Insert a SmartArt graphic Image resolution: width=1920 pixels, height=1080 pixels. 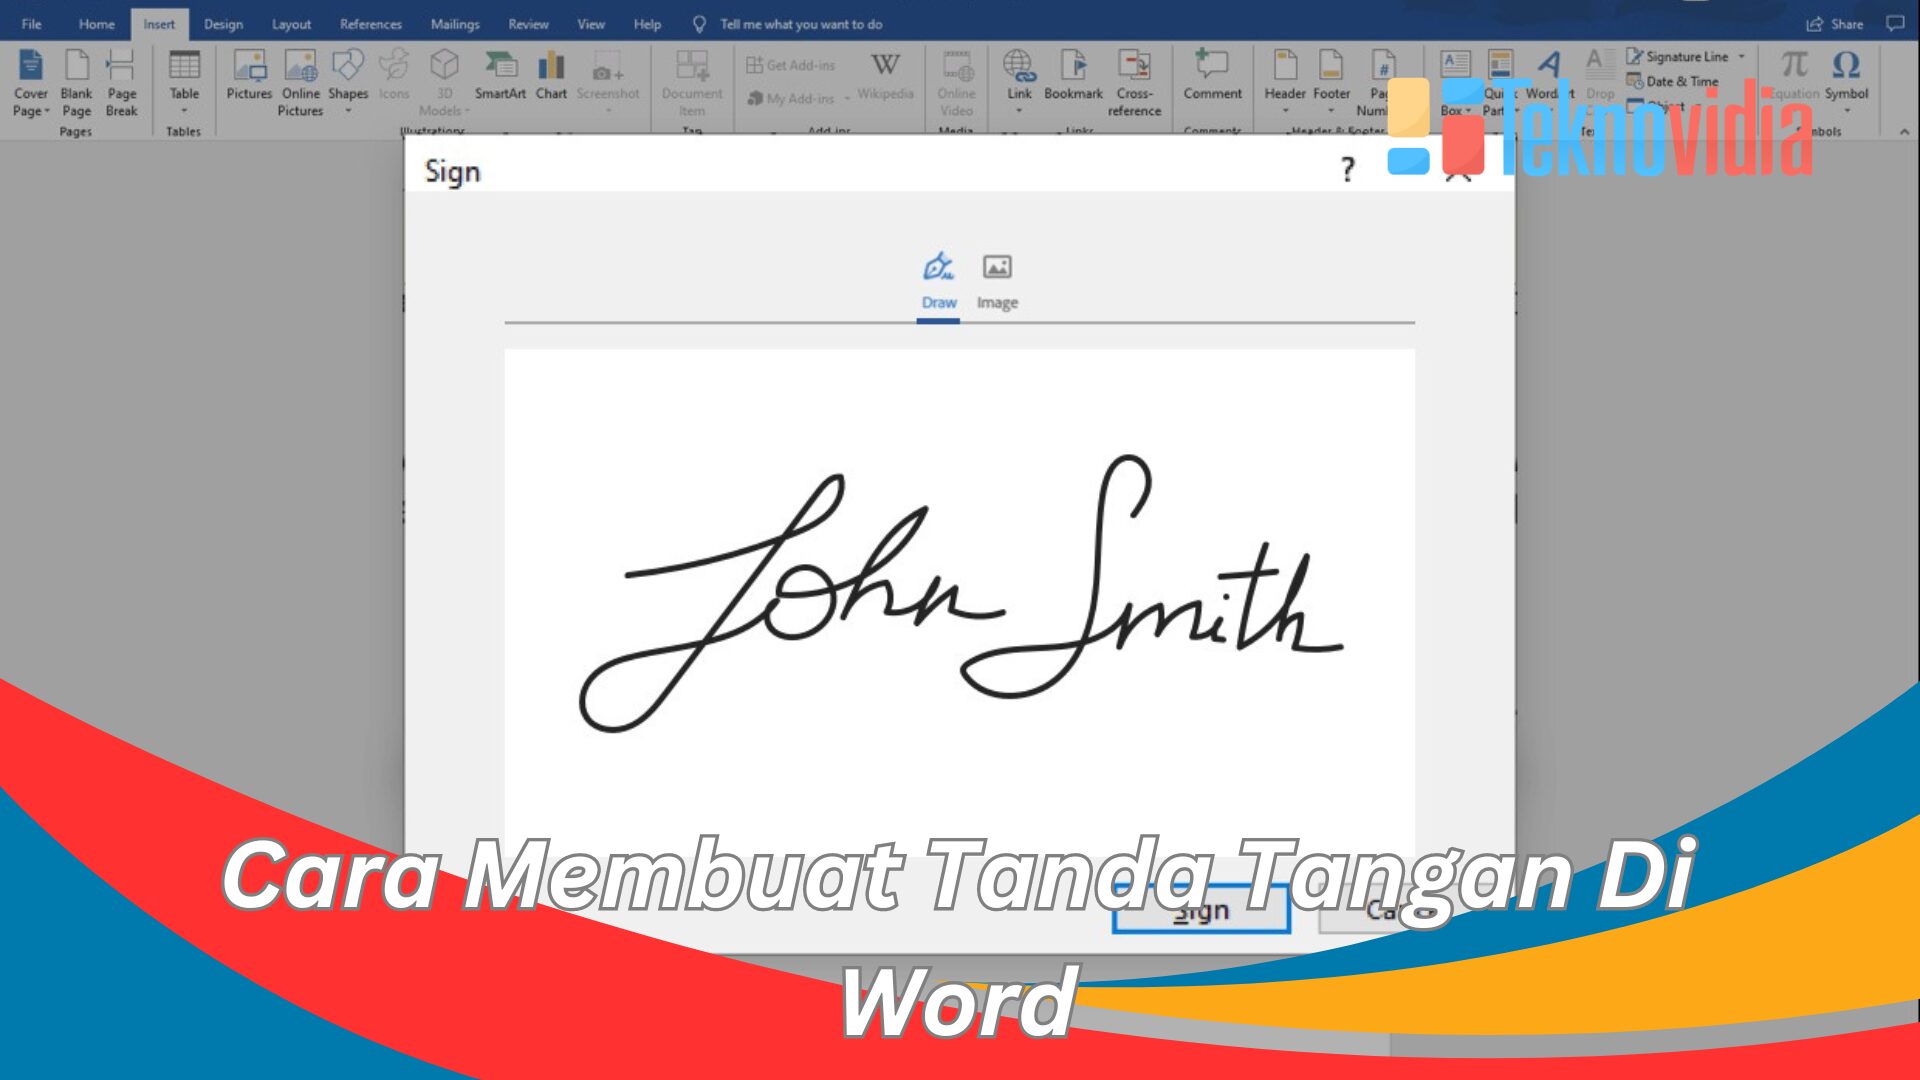pos(500,75)
